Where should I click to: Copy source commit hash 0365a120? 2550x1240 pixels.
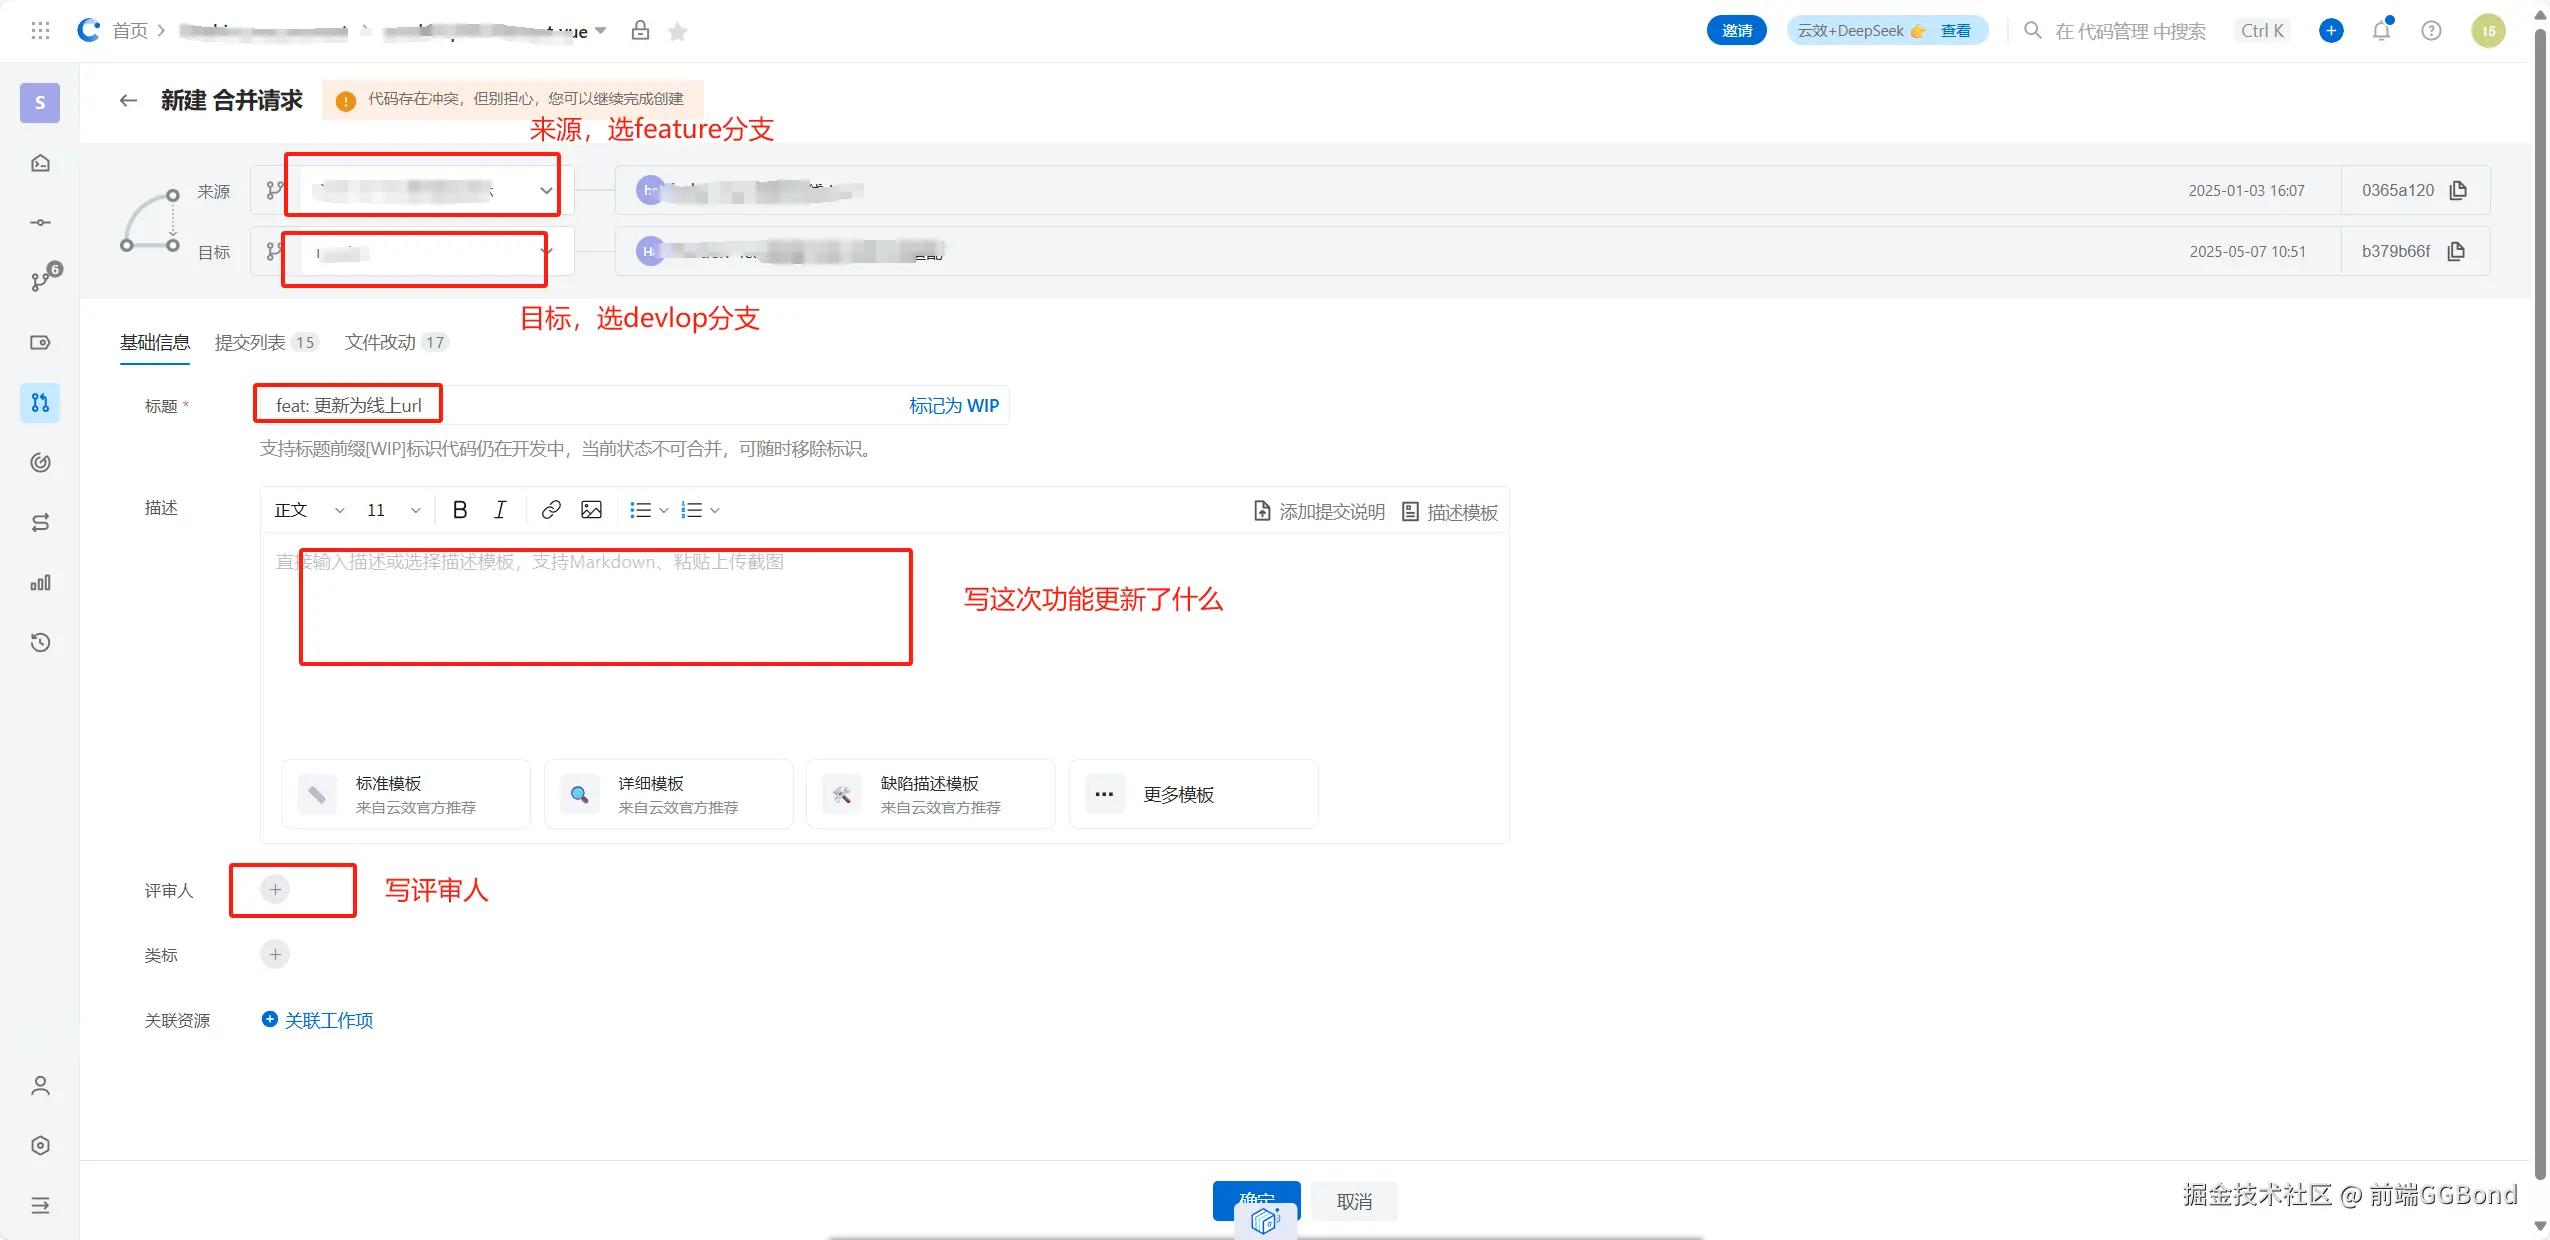2458,190
